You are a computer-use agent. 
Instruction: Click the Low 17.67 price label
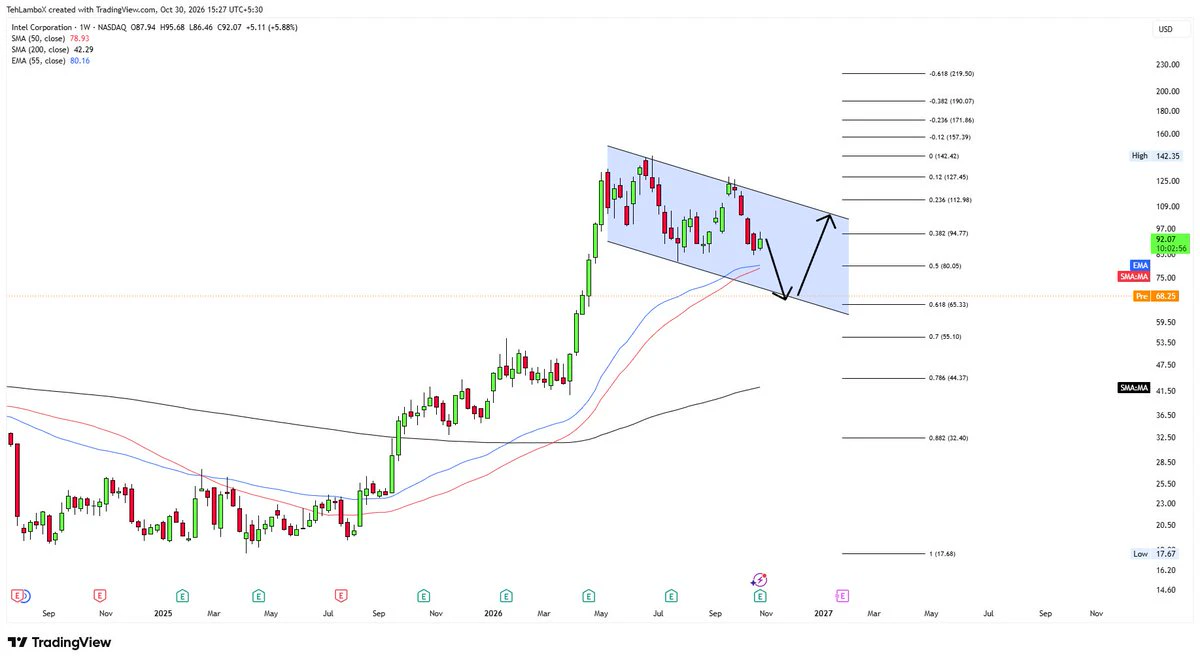(1157, 553)
